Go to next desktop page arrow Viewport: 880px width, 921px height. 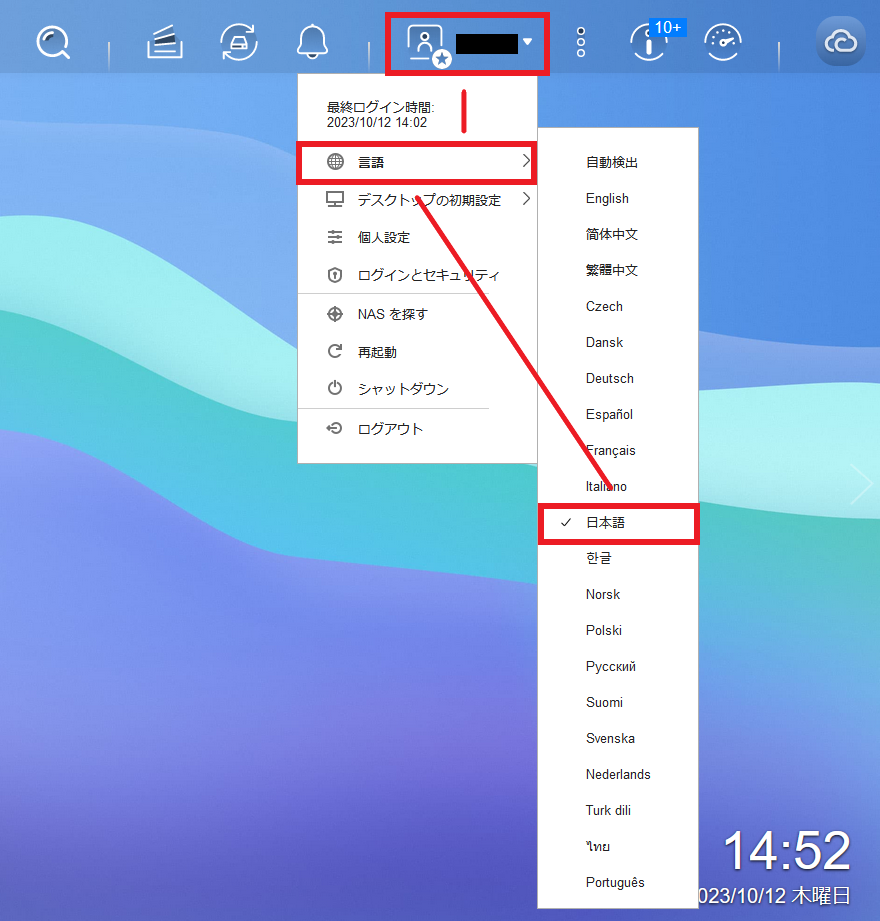coord(861,483)
